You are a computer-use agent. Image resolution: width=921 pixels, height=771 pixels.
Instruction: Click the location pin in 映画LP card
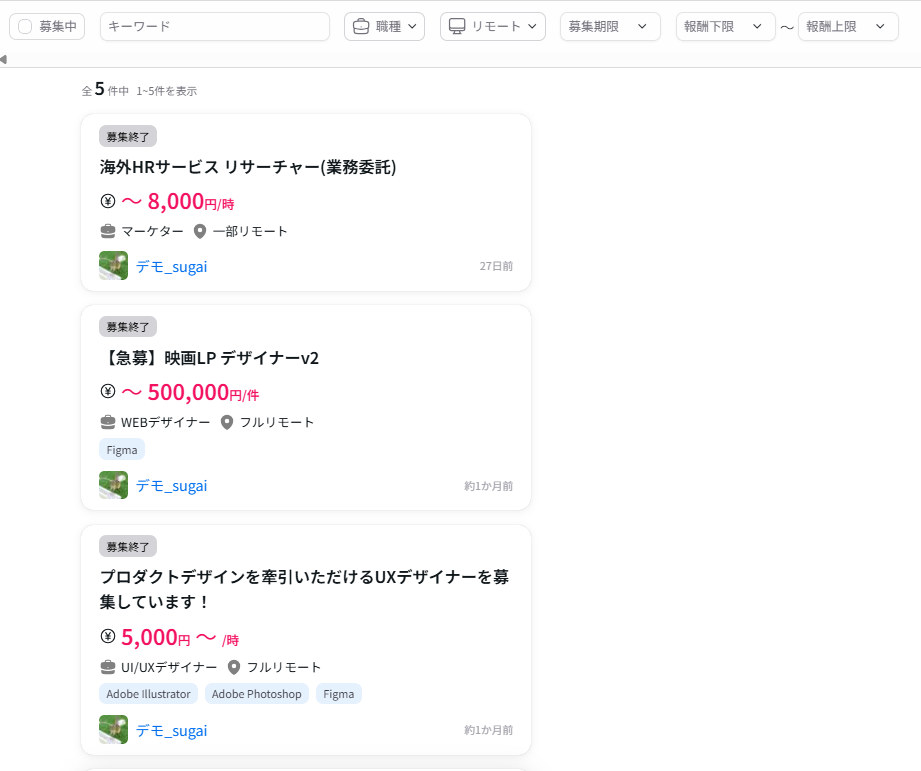click(227, 422)
